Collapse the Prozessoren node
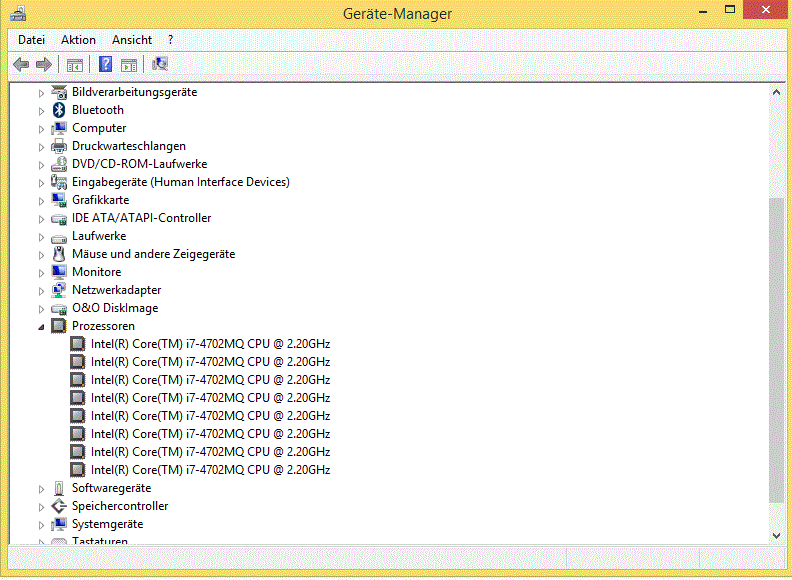792x580 pixels. tap(41, 327)
